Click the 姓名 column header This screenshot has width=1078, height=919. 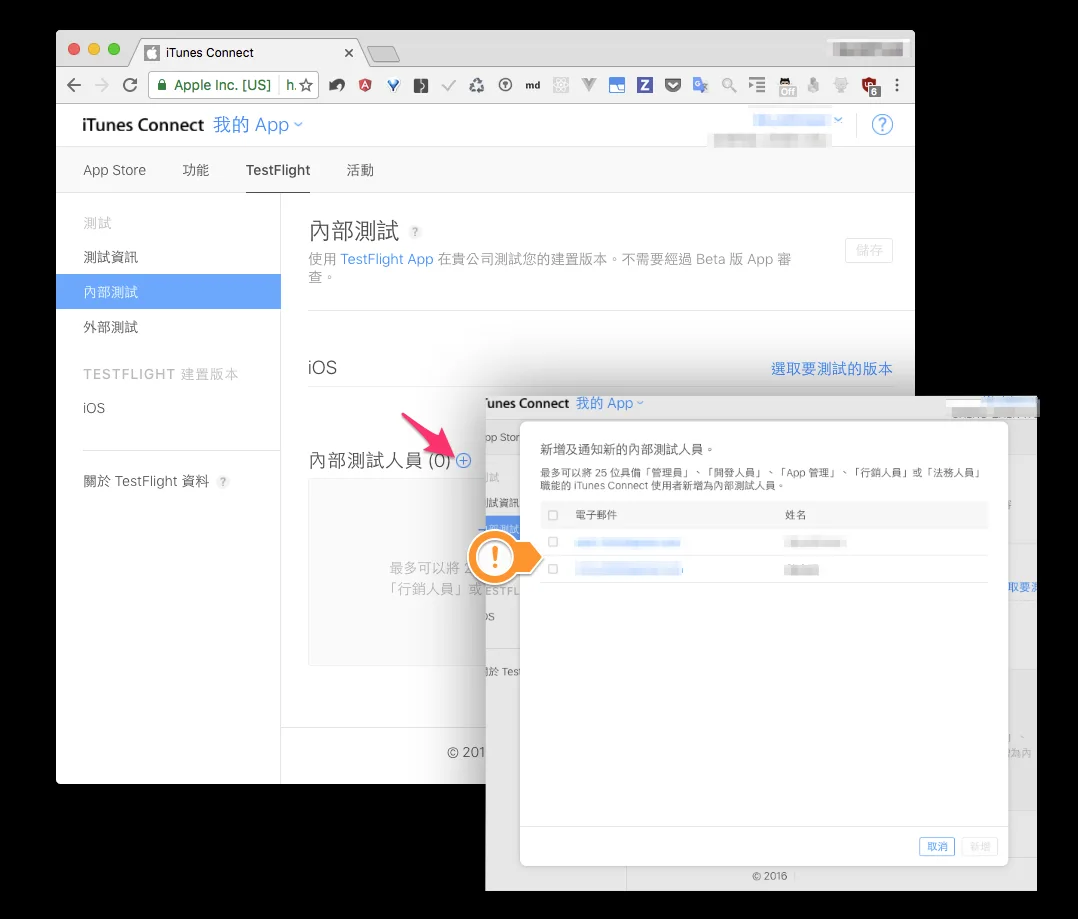pos(795,515)
